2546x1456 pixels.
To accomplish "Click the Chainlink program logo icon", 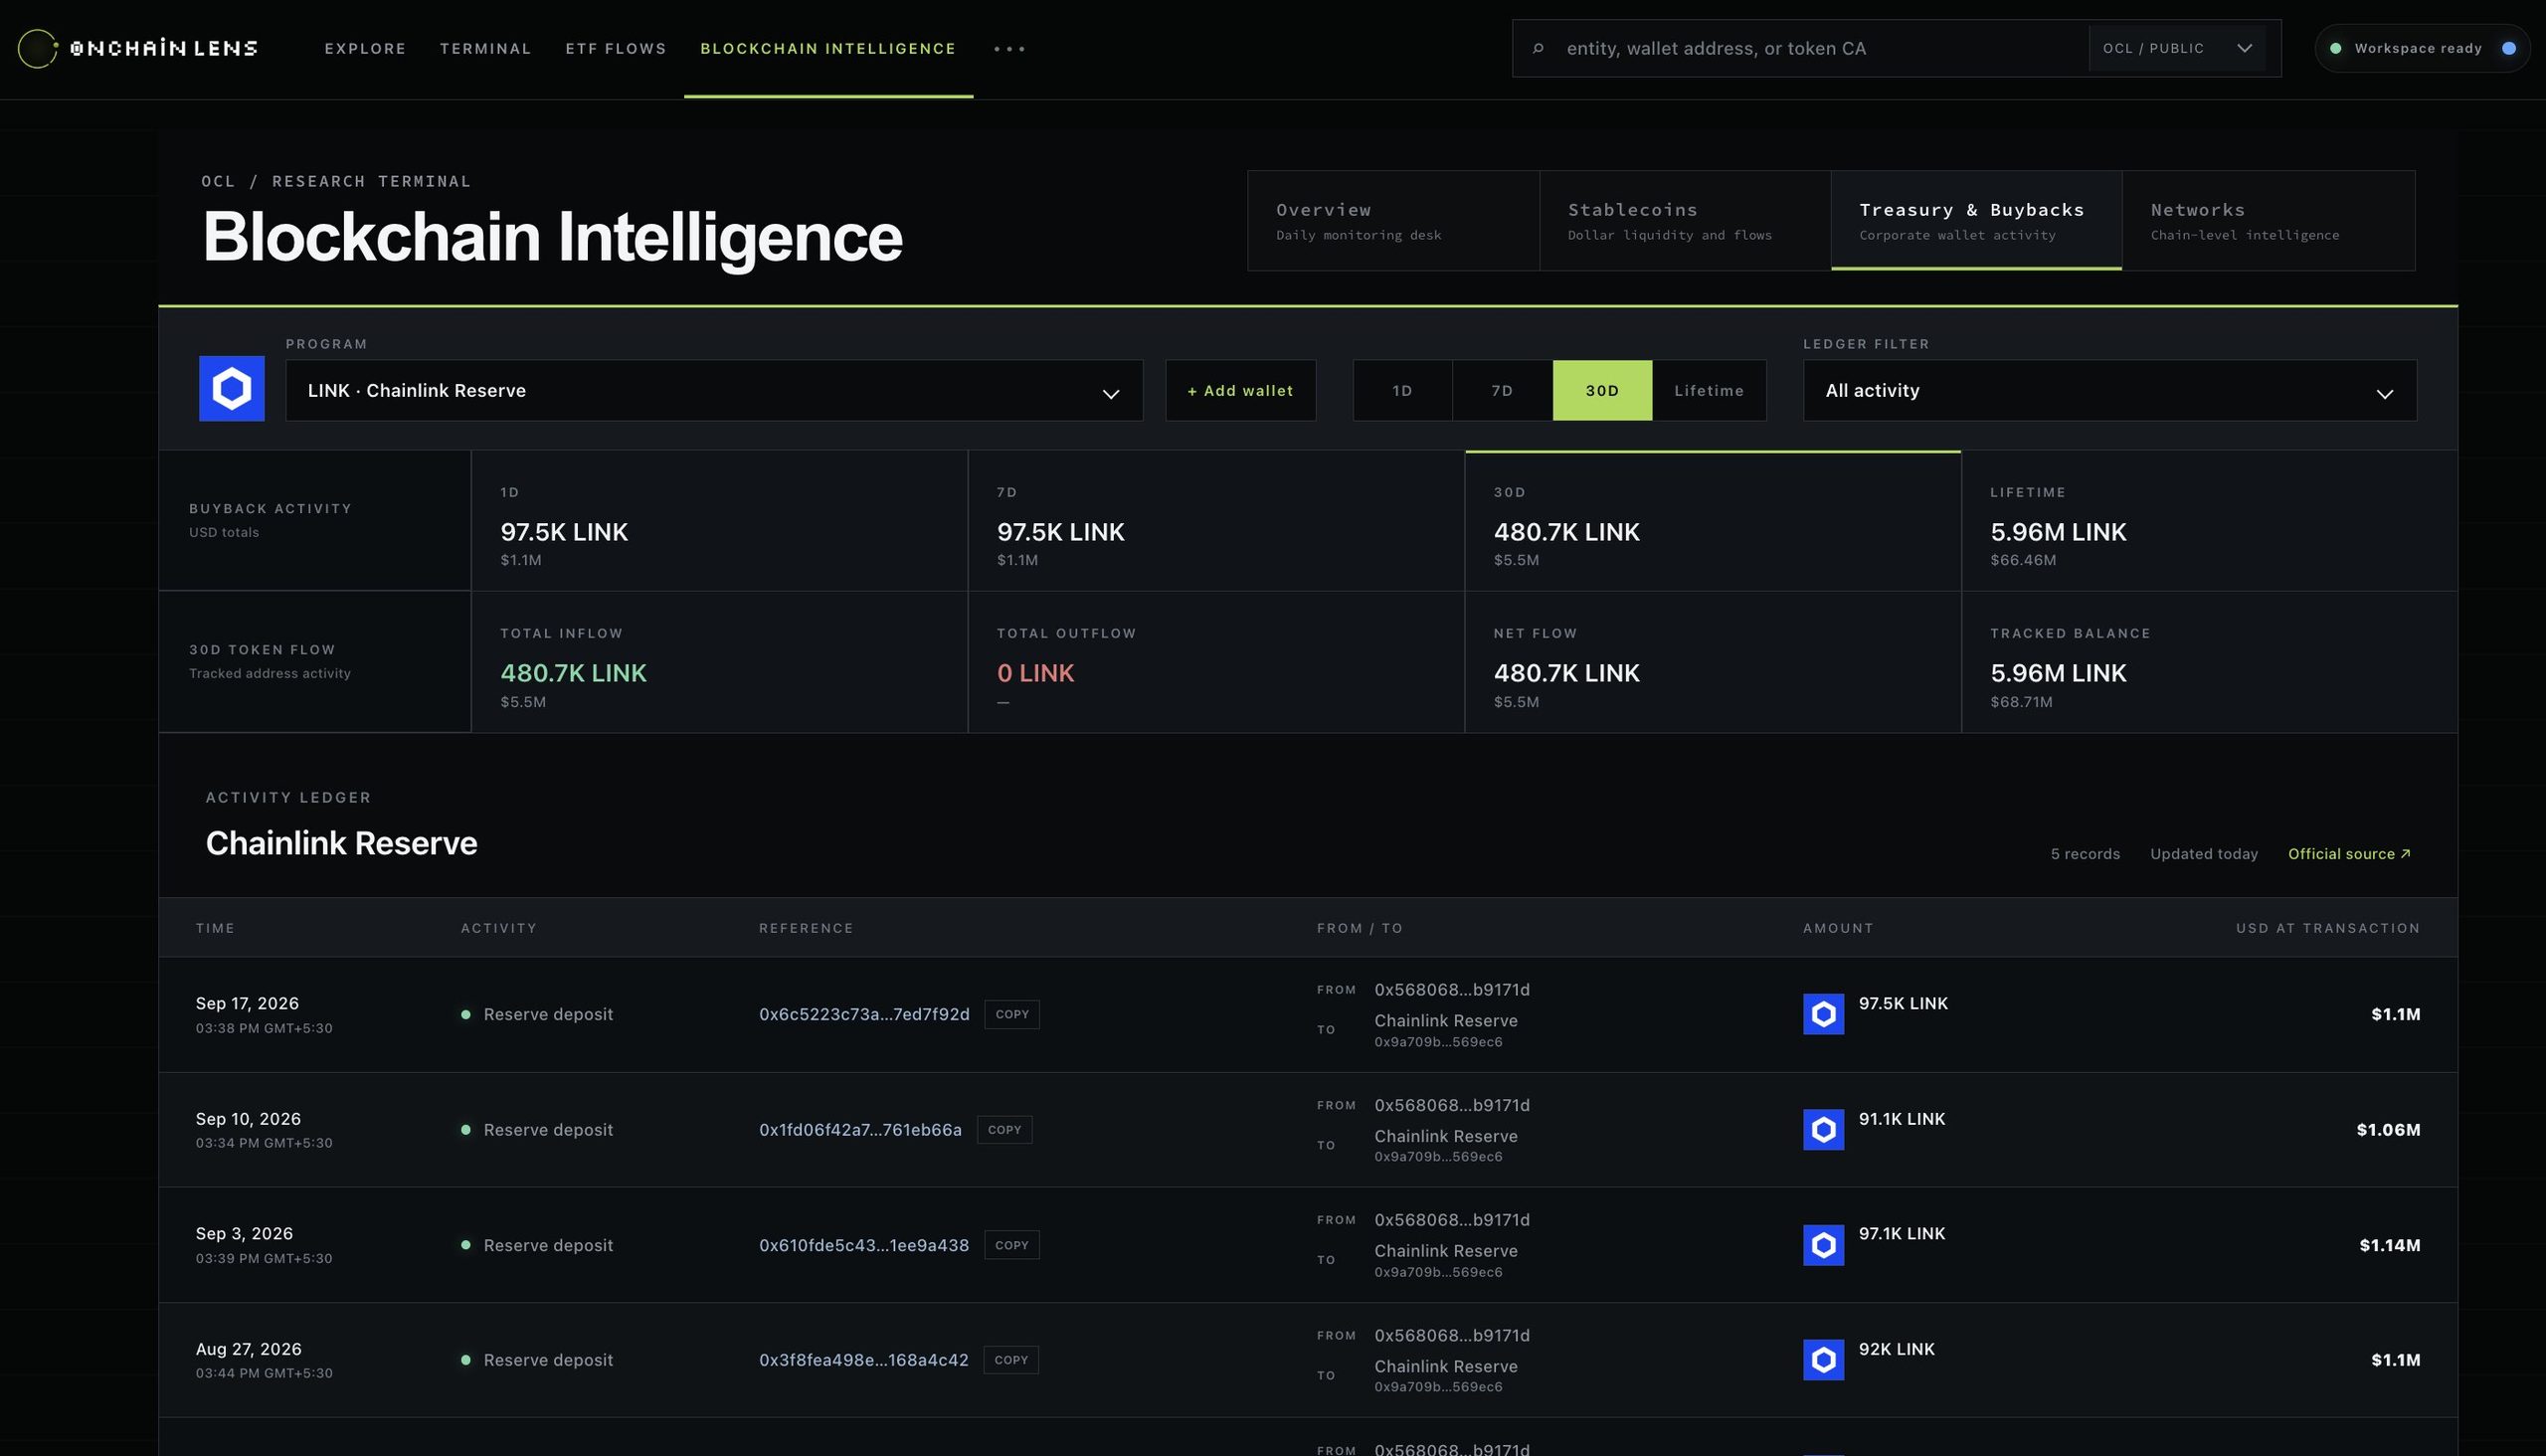I will [x=231, y=388].
